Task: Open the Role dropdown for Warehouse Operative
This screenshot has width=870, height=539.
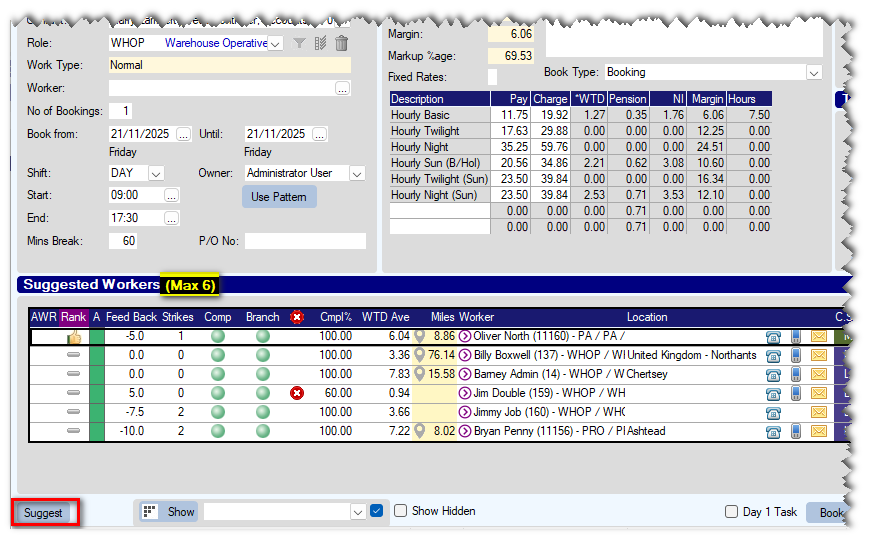Action: (x=275, y=43)
